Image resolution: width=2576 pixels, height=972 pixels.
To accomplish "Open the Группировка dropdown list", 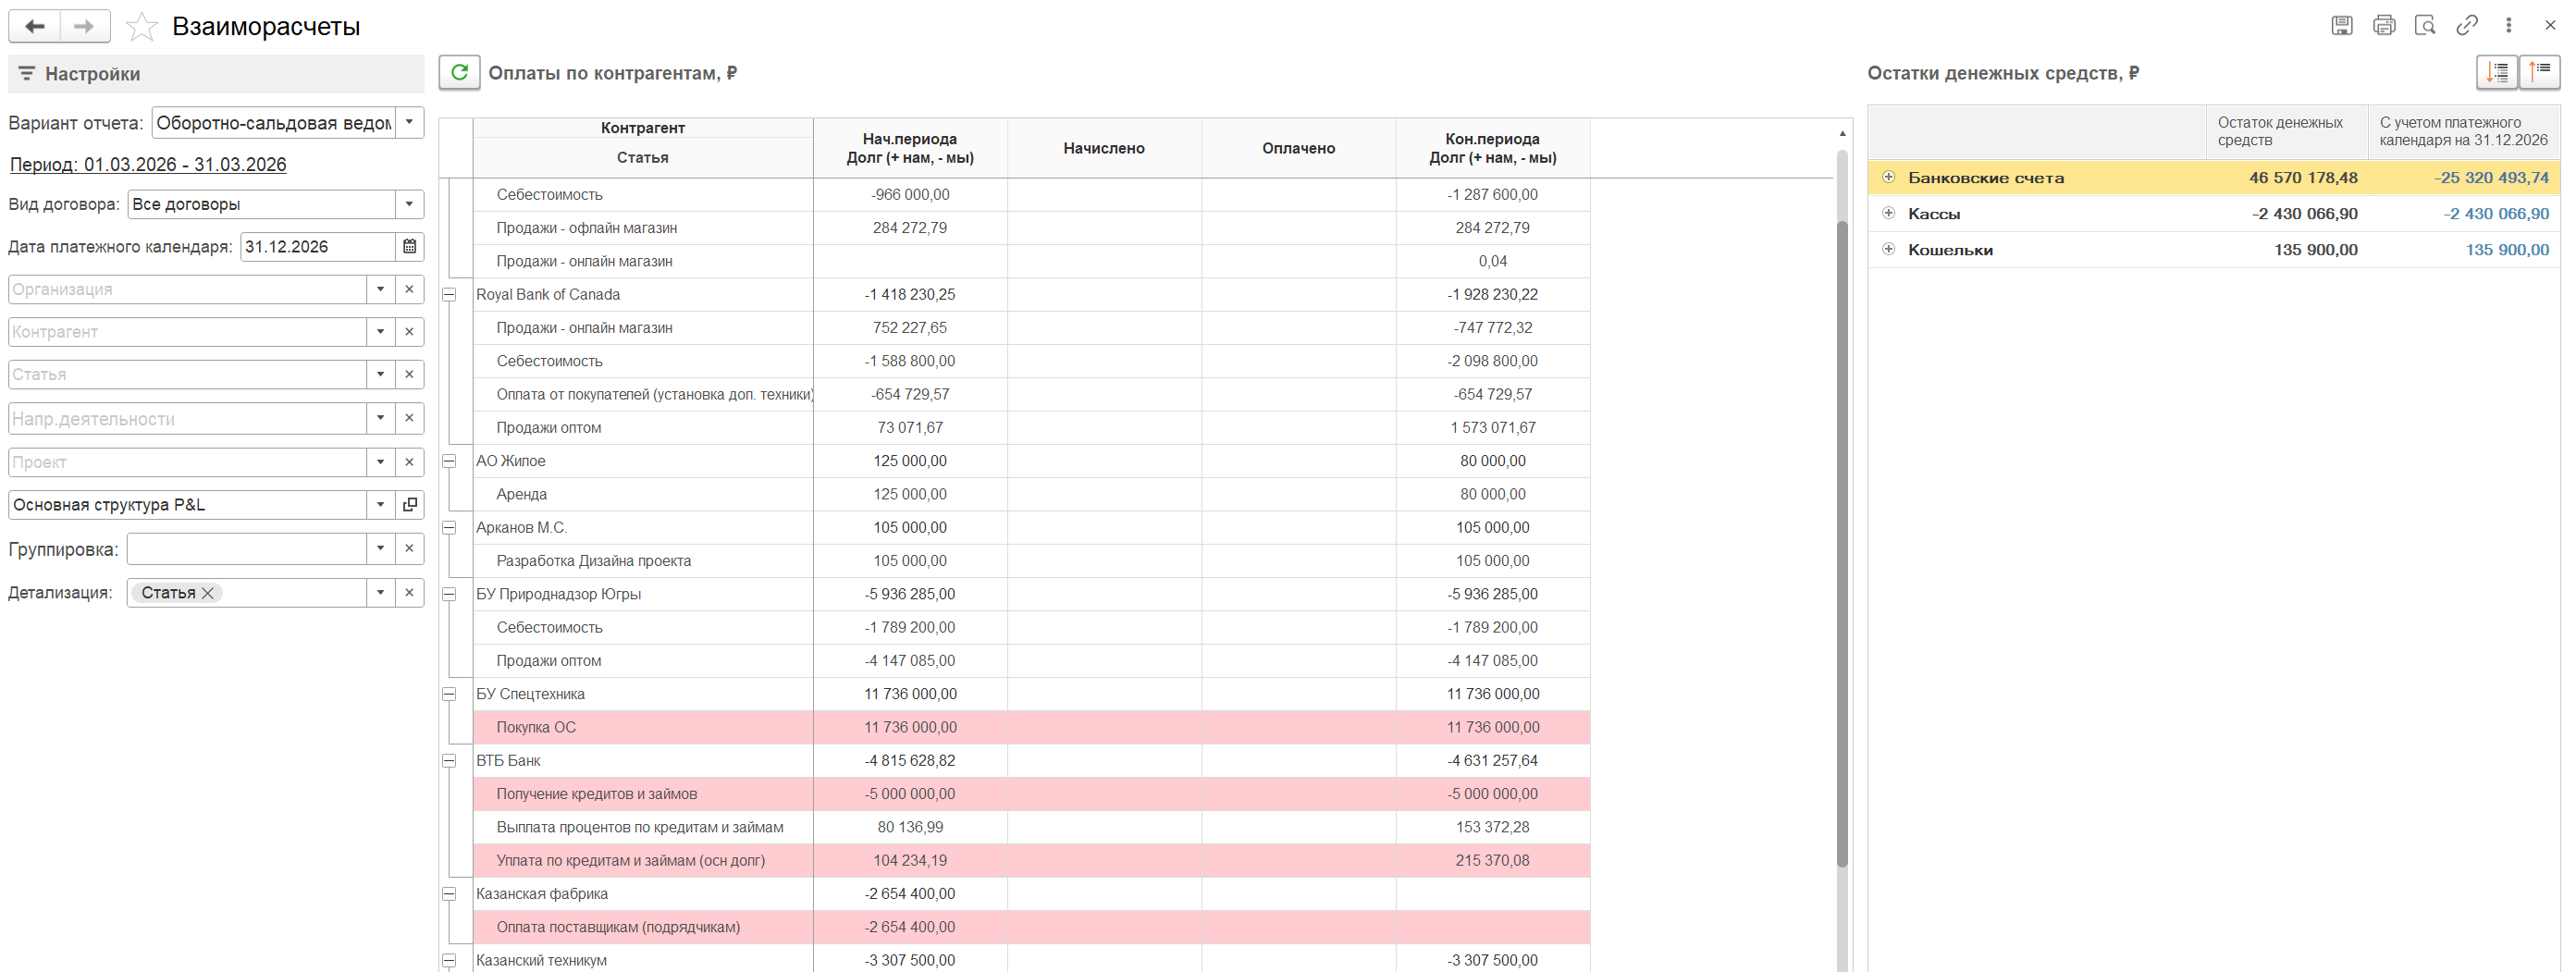I will [380, 548].
